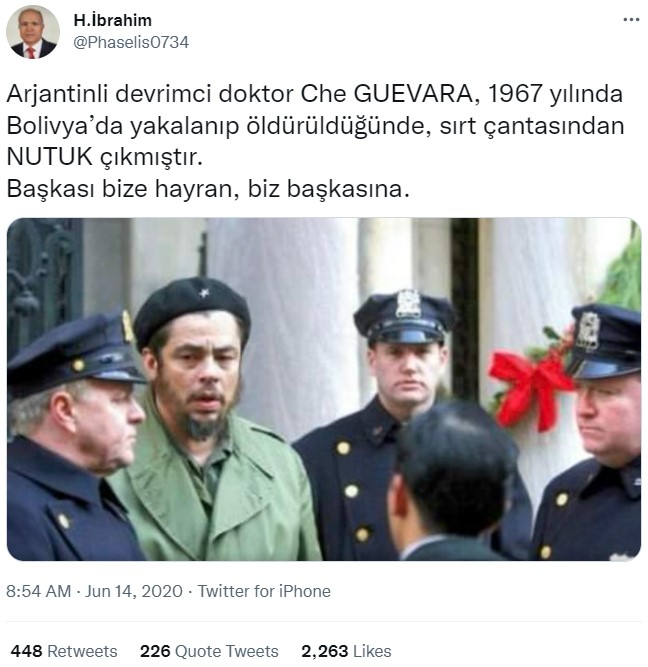Click the sentence starting Başkası bize hayran
Screen dimensions: 648x667
(208, 189)
